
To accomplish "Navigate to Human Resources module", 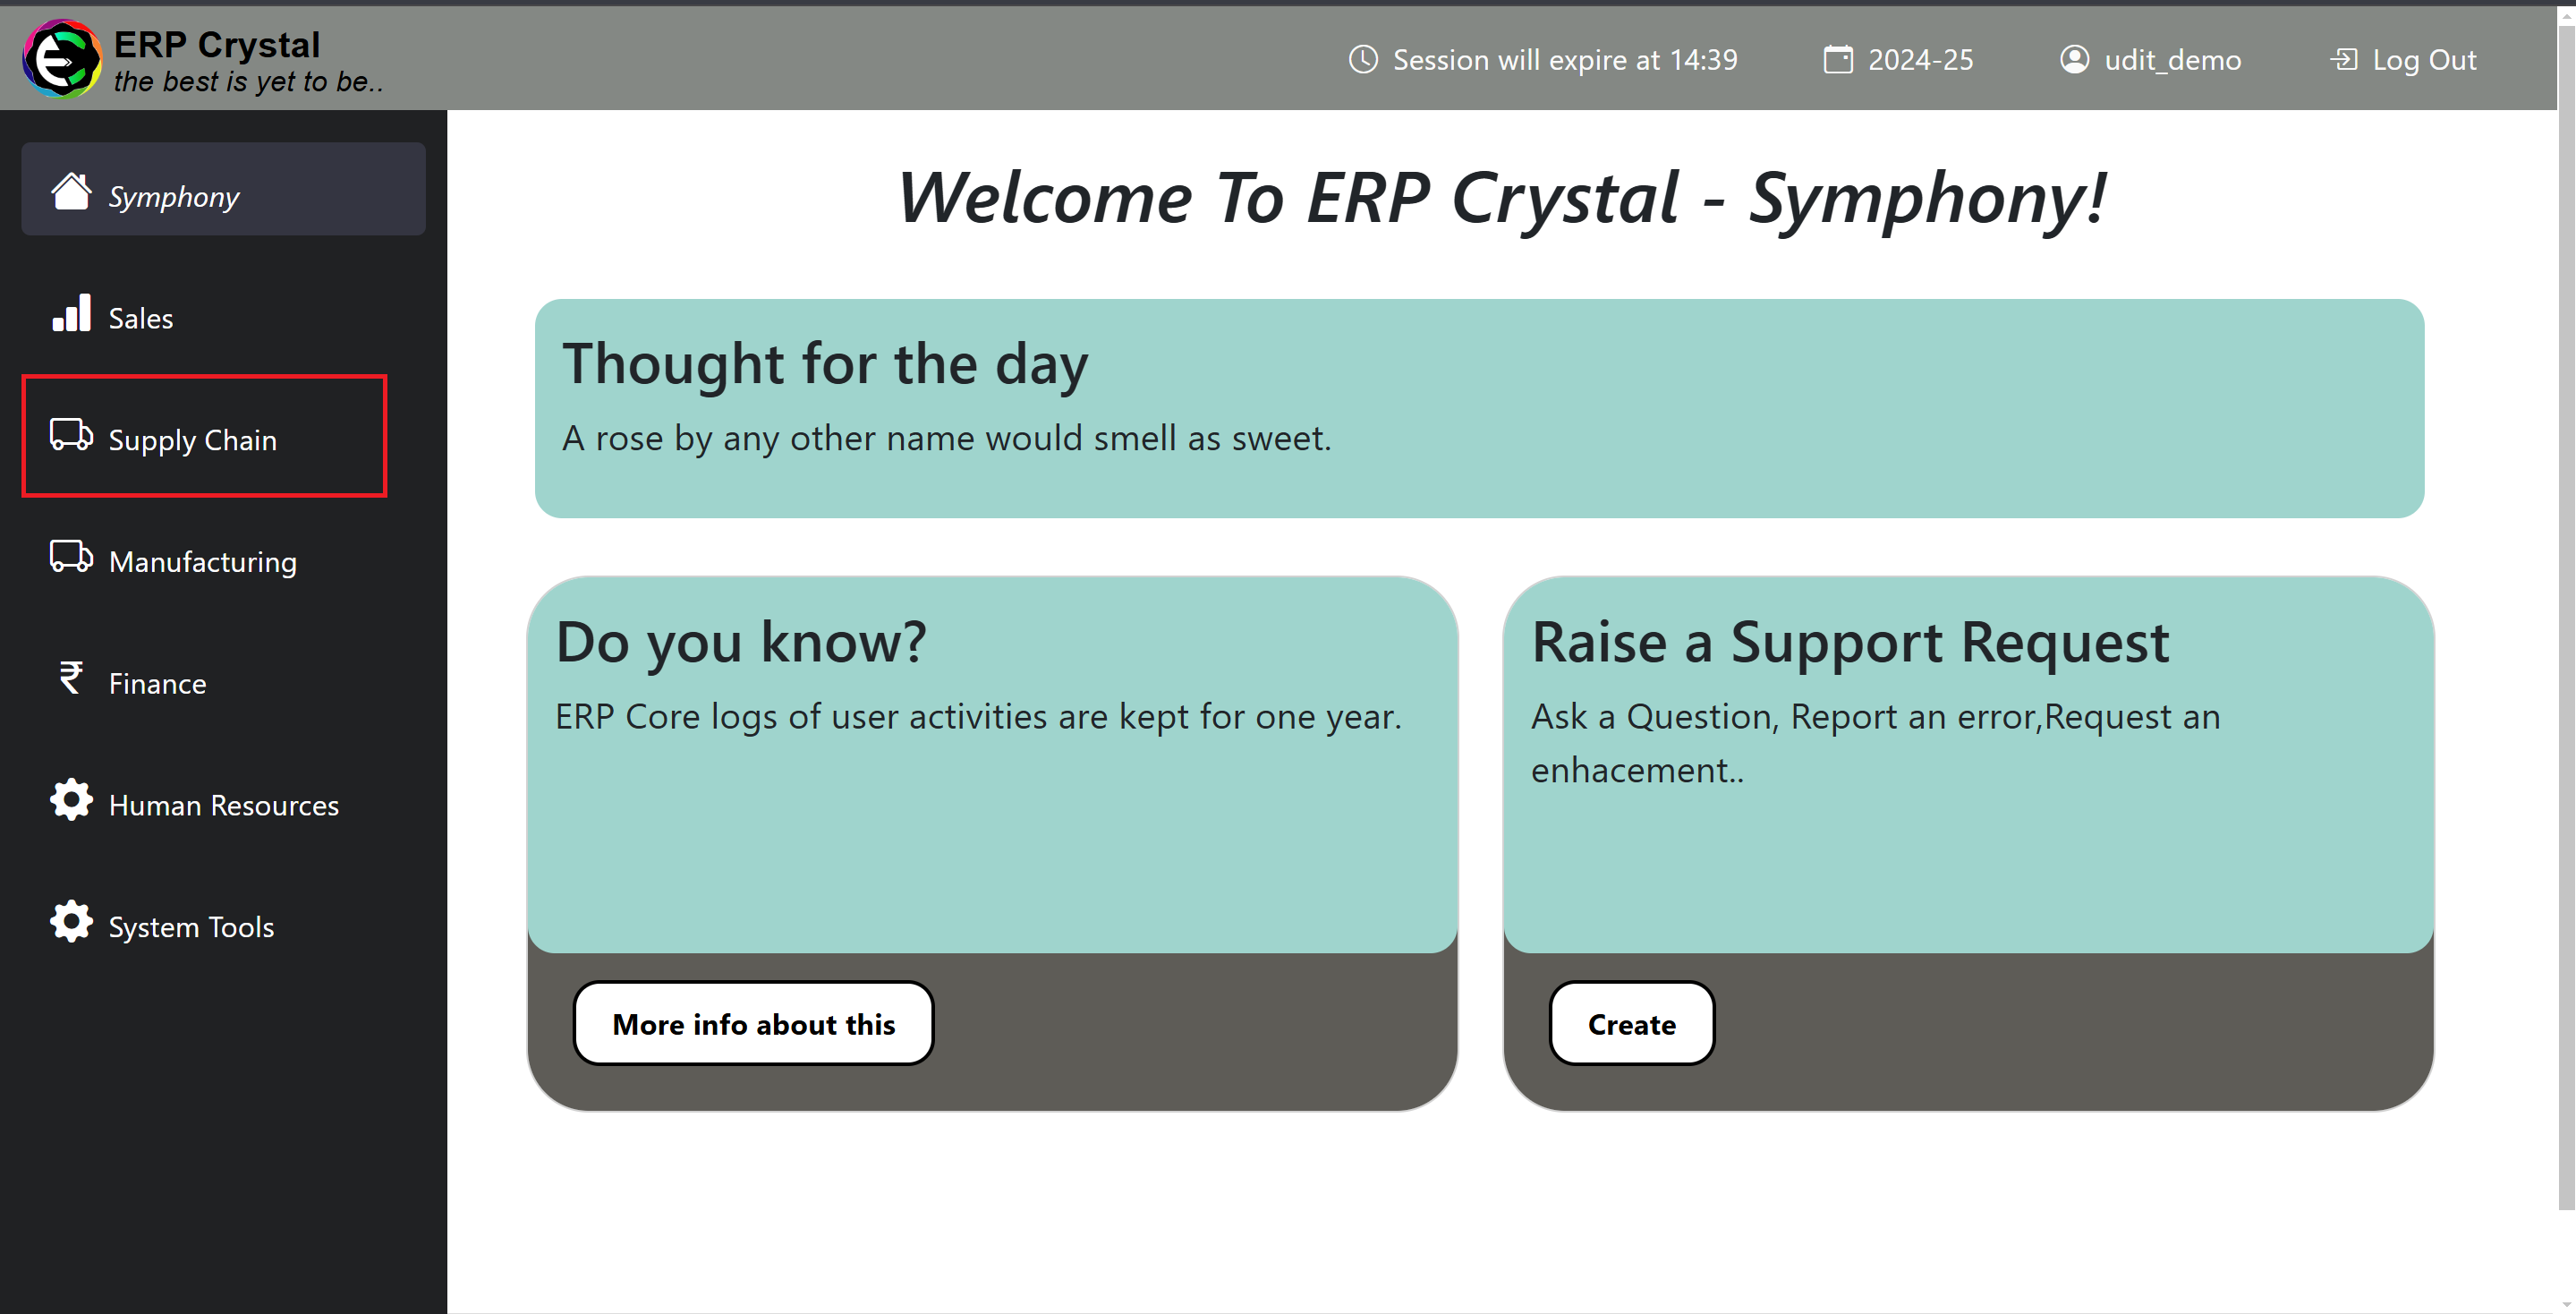I will pos(223,805).
